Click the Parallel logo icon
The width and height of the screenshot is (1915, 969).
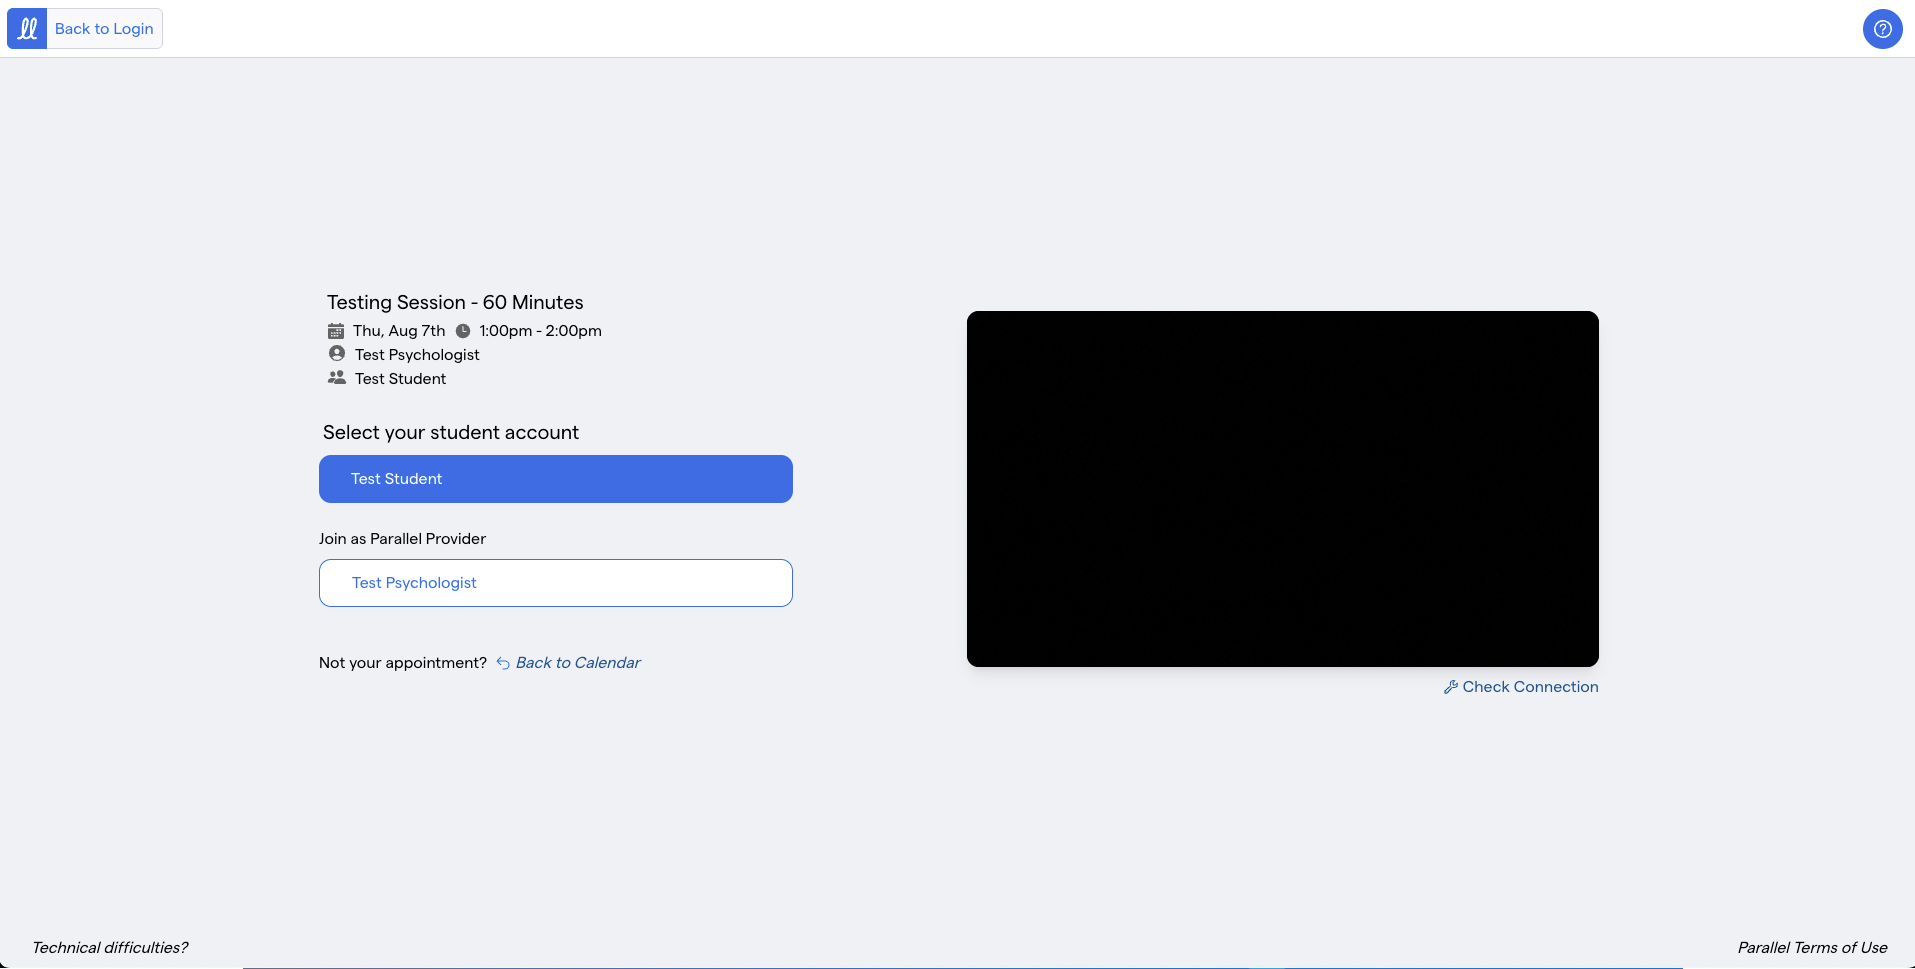27,29
